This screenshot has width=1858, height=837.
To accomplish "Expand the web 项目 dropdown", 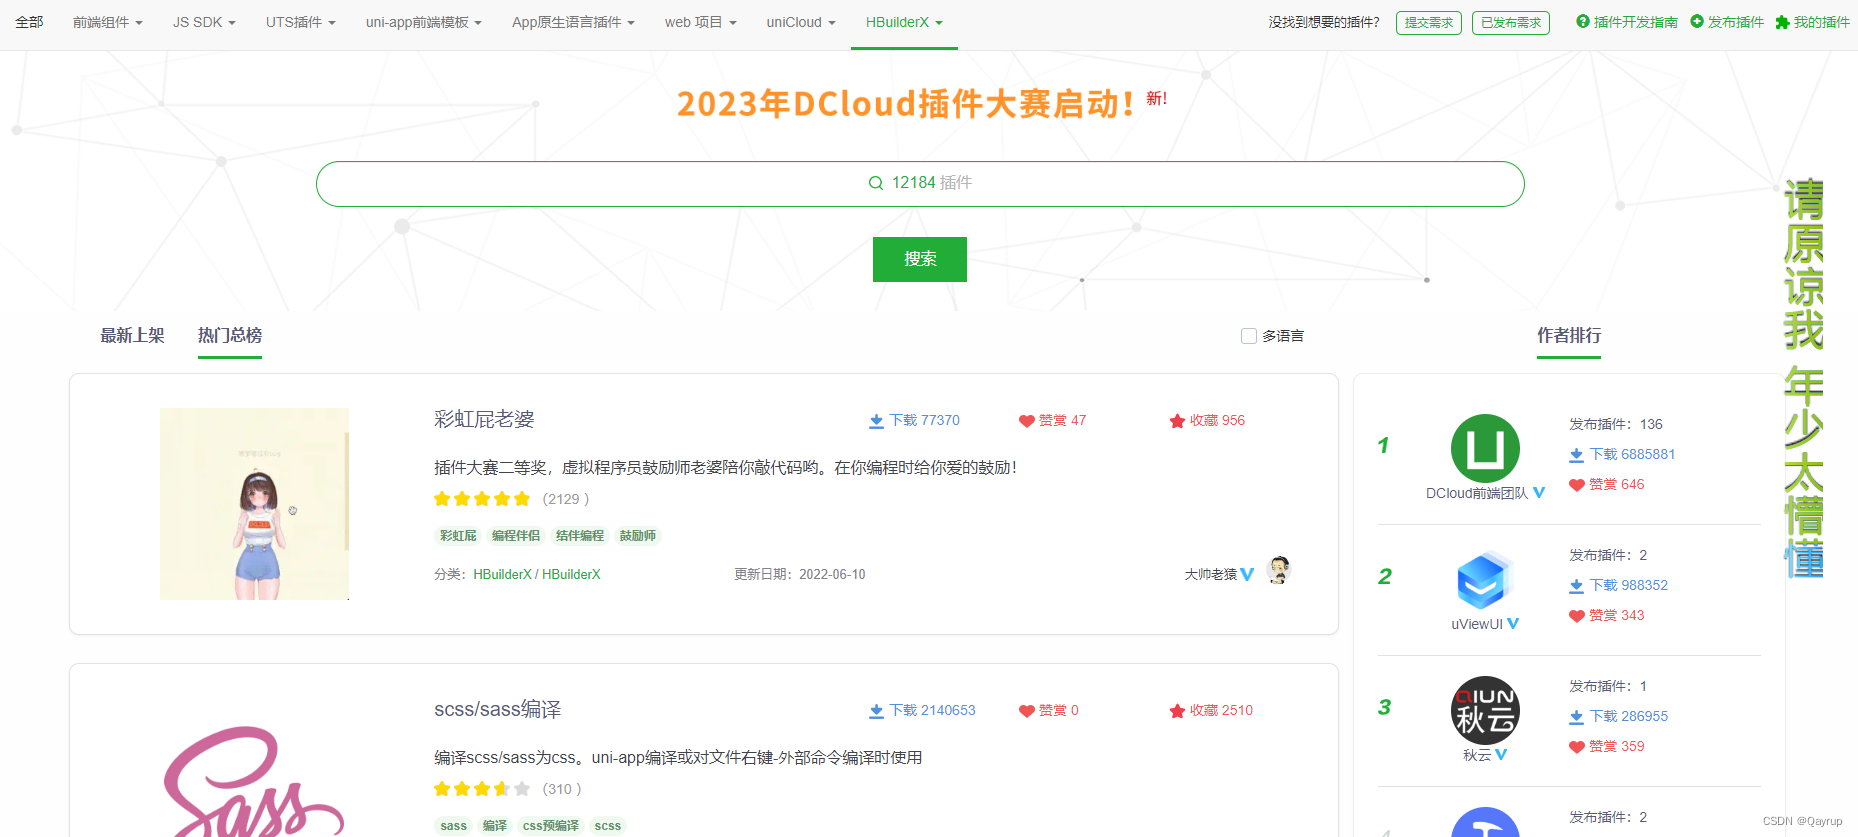I will [x=701, y=22].
